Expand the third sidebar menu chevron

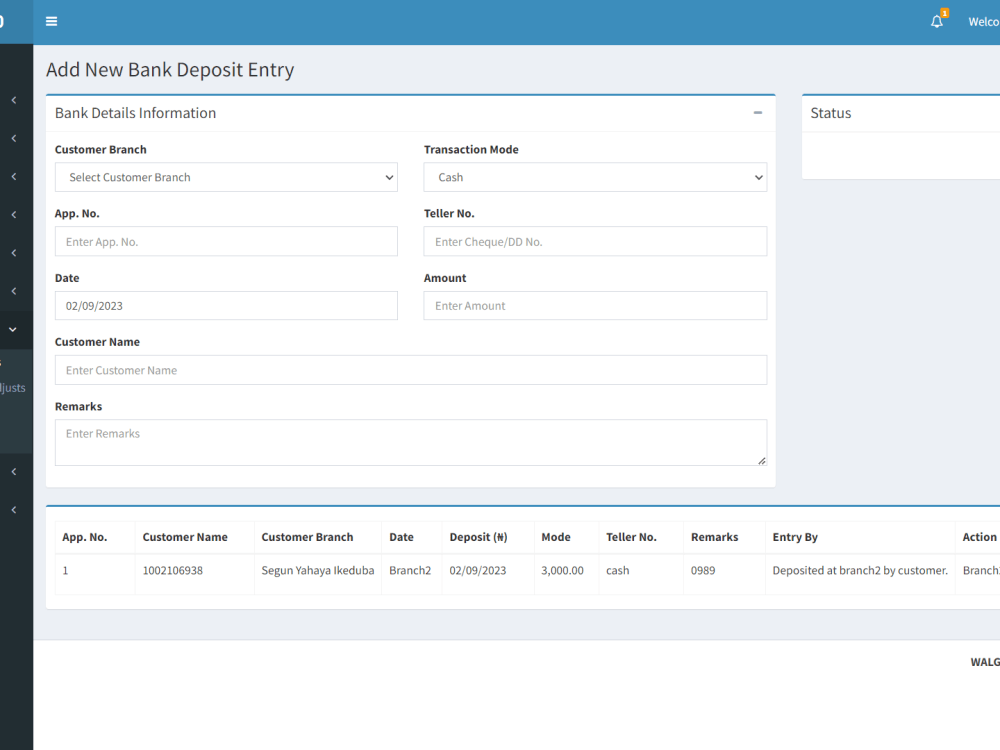[x=13, y=177]
